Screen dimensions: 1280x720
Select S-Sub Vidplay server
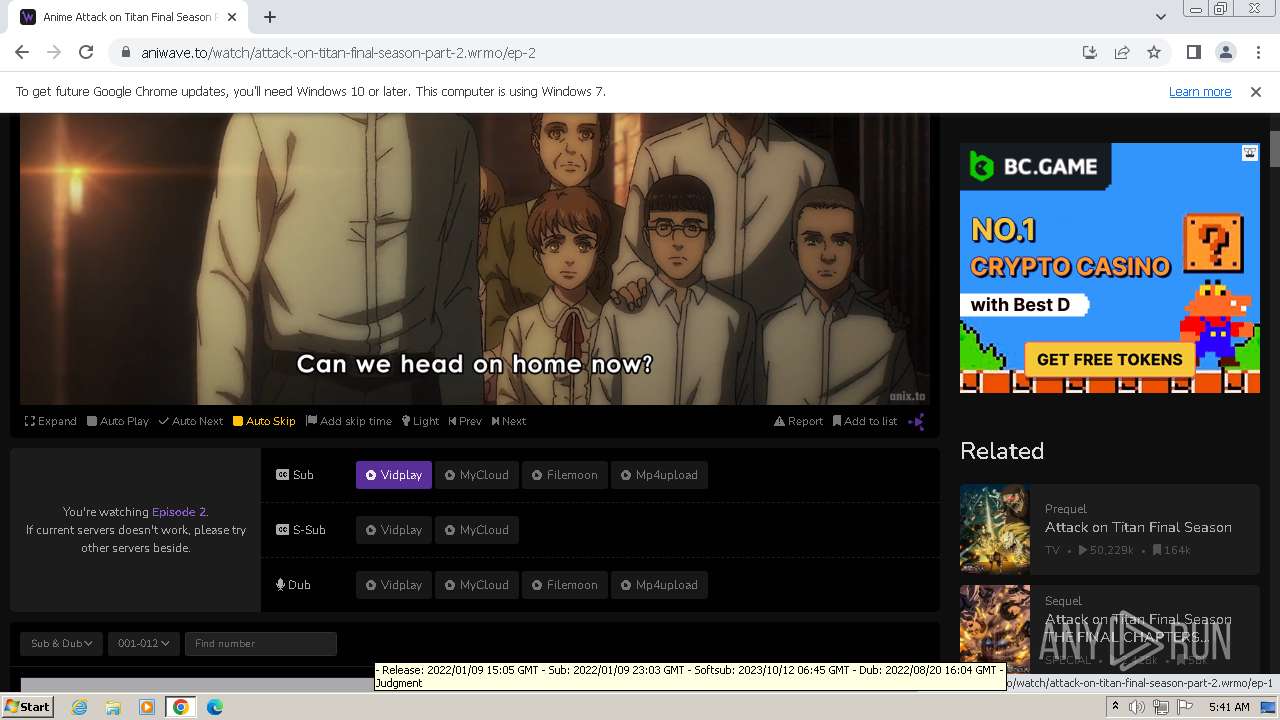[394, 530]
